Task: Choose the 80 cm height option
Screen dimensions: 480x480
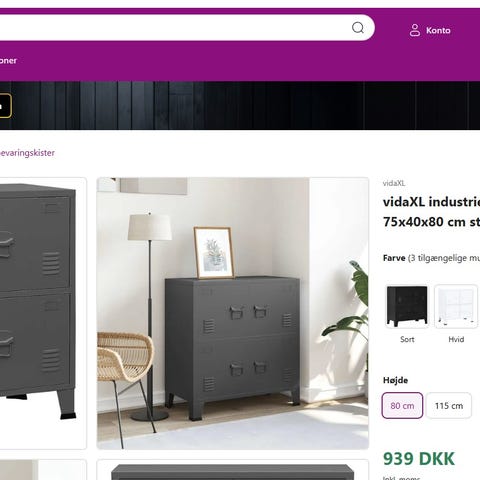Action: tap(402, 405)
